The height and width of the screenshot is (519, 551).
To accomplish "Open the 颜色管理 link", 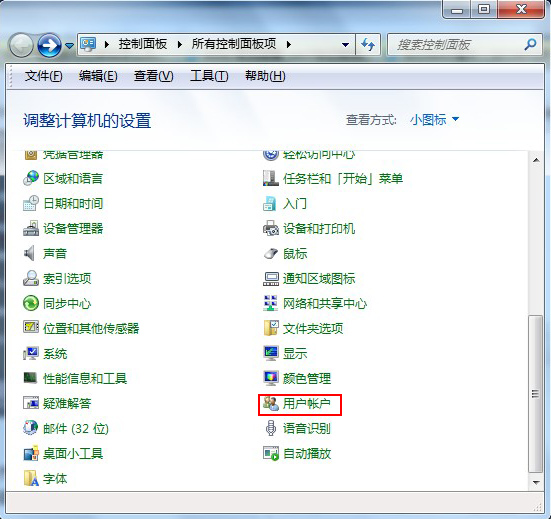I will tap(307, 378).
